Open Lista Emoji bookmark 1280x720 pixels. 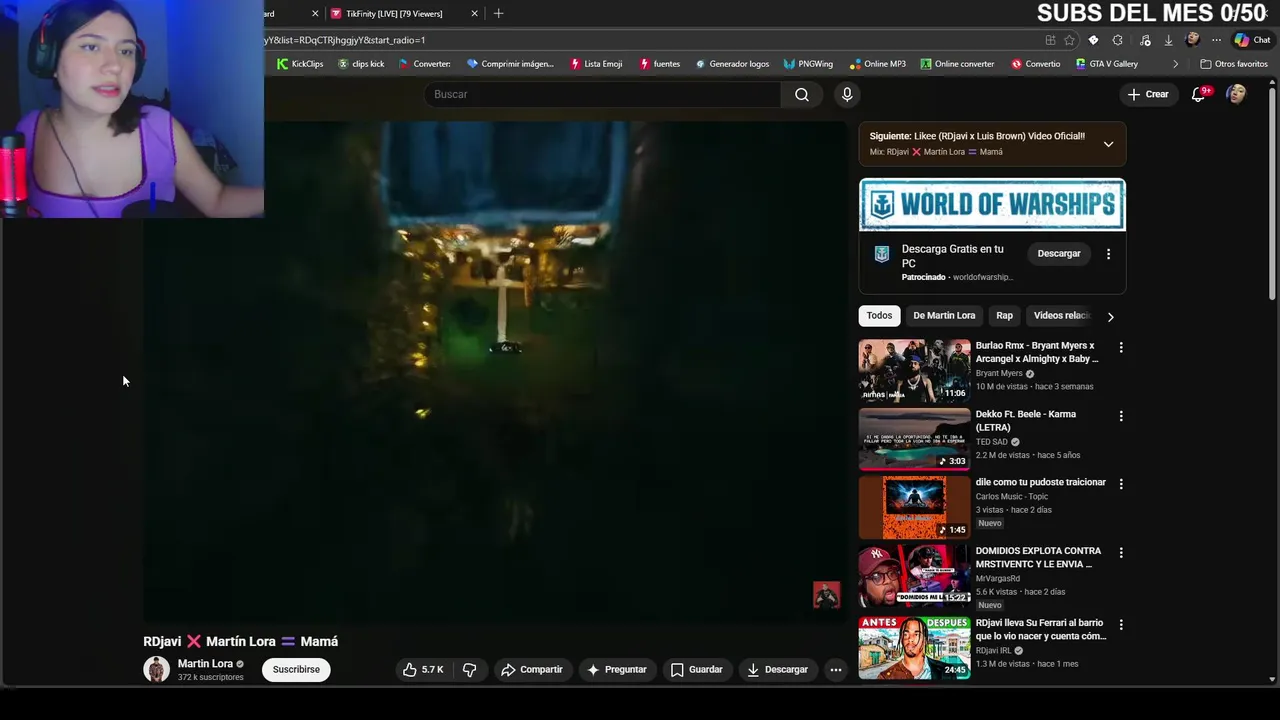click(596, 64)
